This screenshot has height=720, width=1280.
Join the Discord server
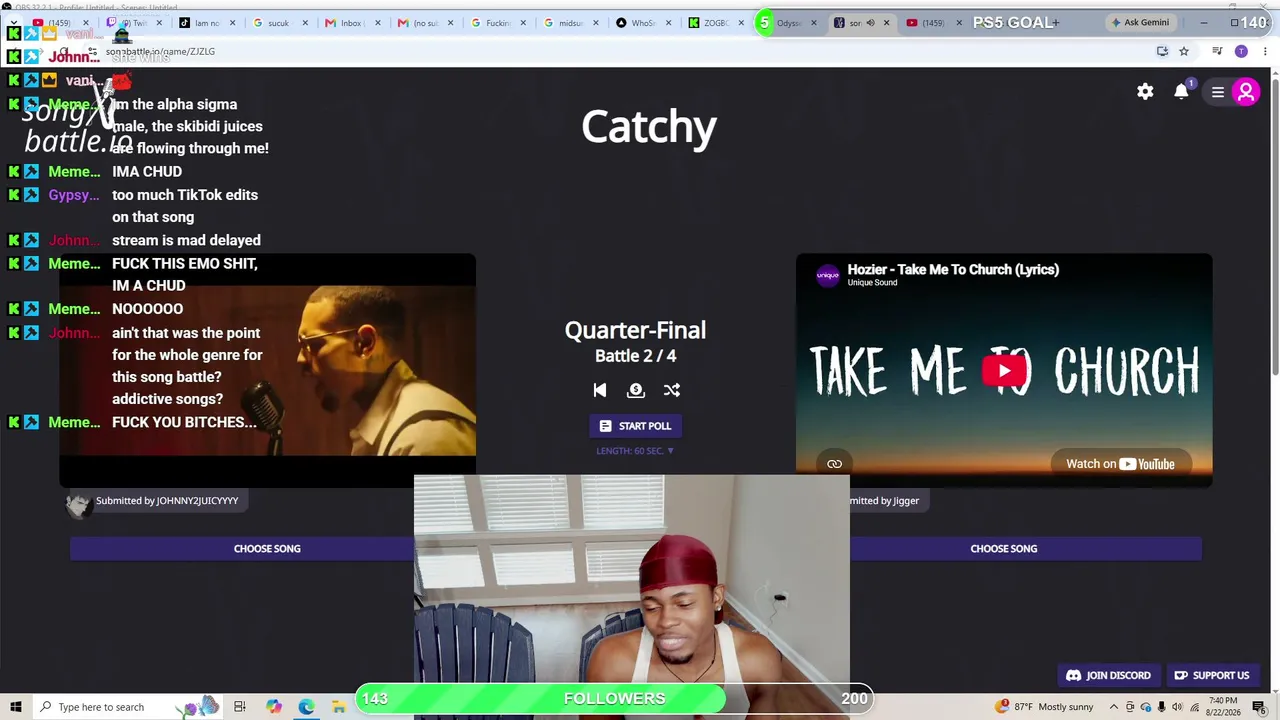click(x=1108, y=675)
